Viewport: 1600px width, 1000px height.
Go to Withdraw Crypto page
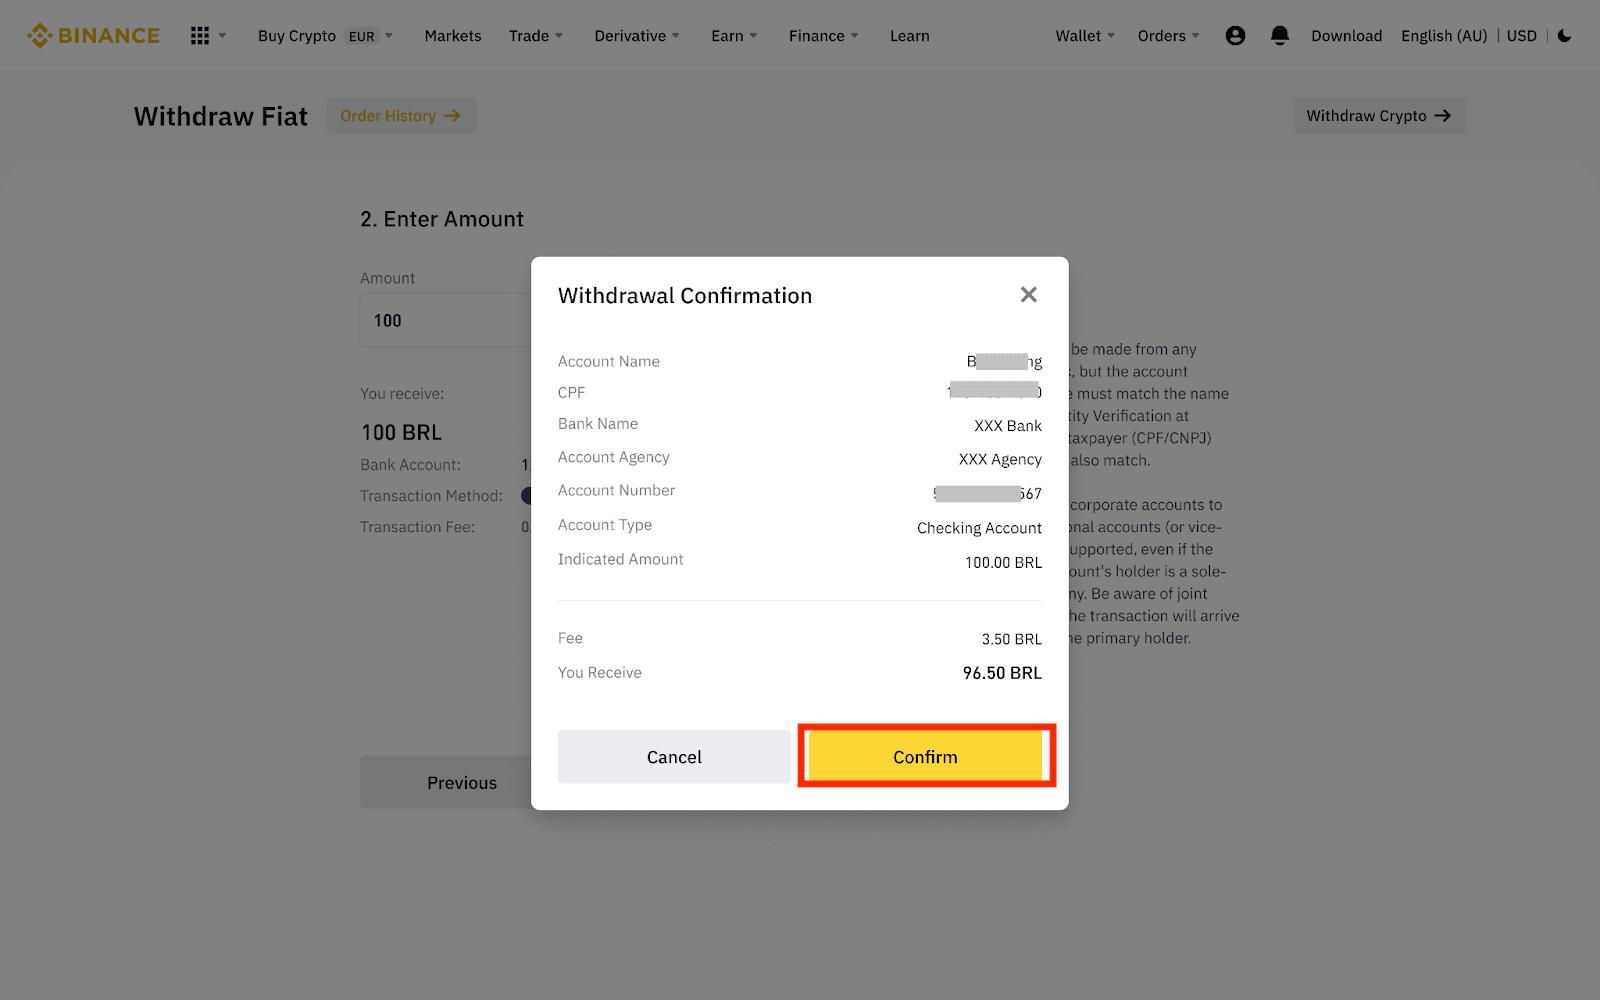1378,116
